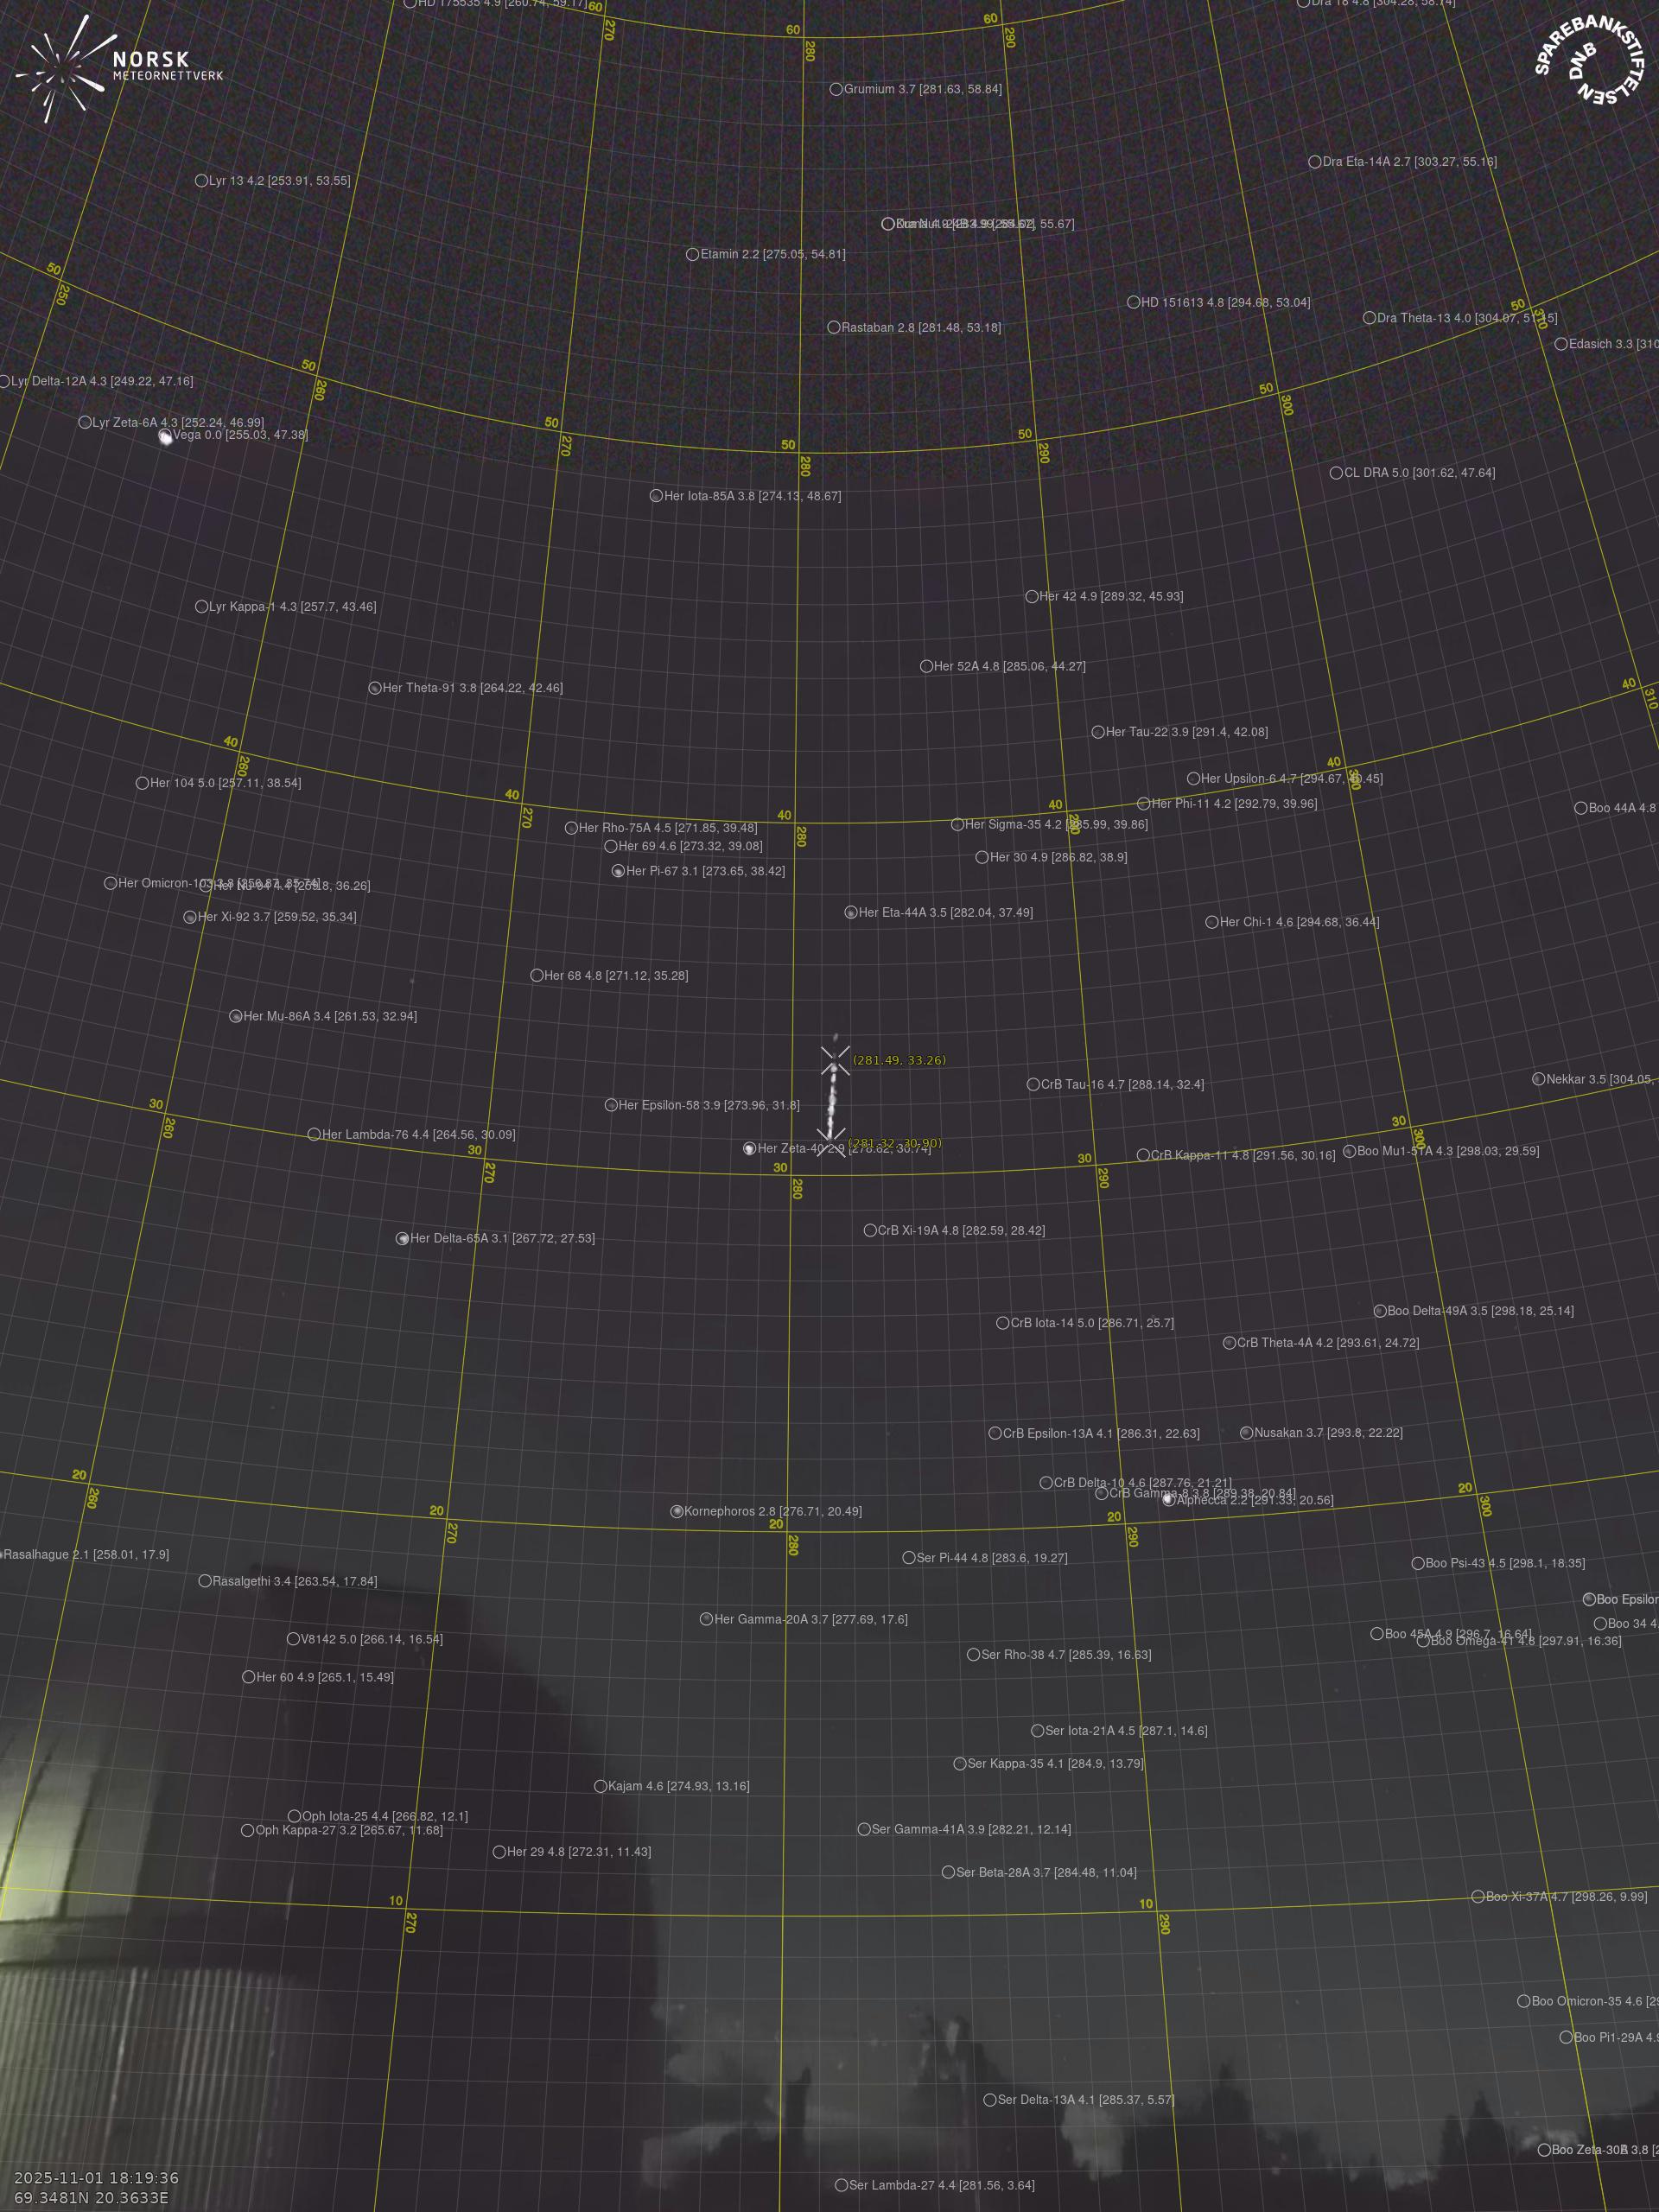Click the Ser Lambda-27 star label
This screenshot has width=1659, height=2212.
pos(941,2185)
